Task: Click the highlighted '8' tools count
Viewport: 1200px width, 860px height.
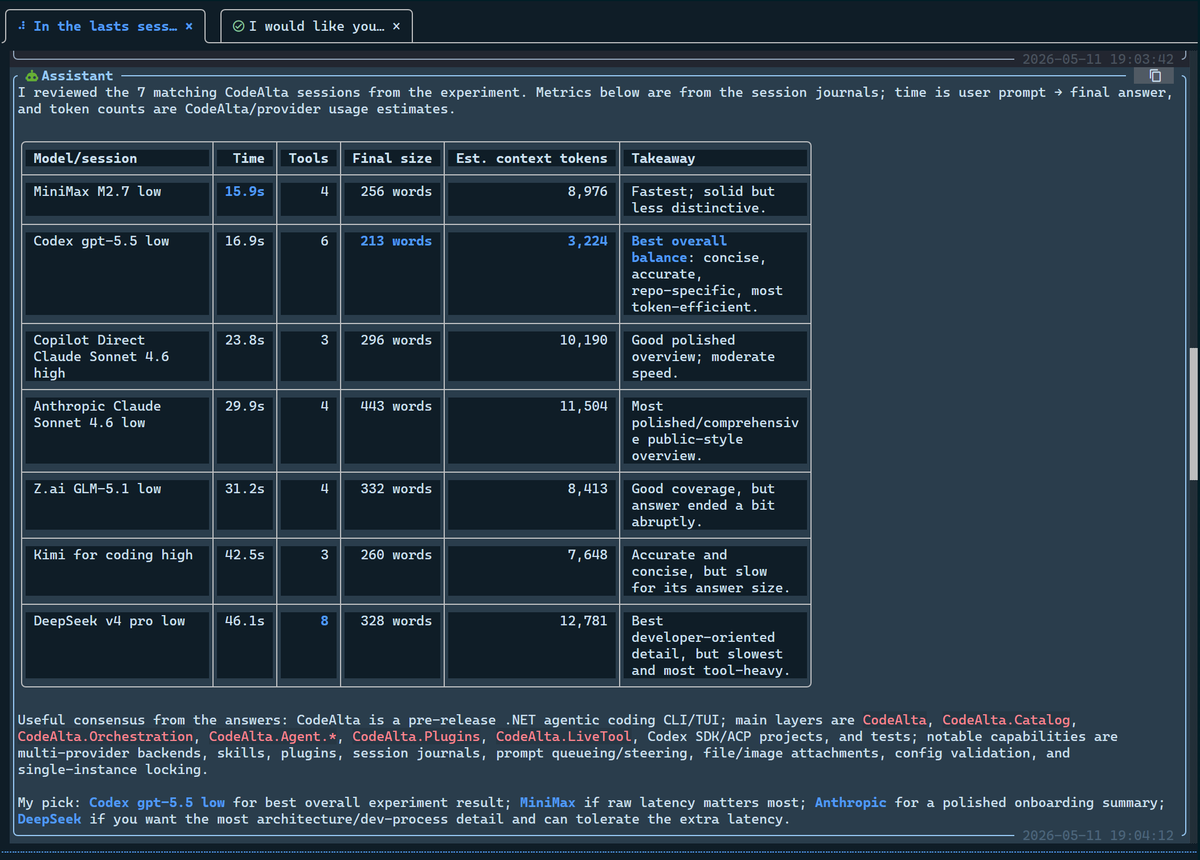Action: pos(324,621)
